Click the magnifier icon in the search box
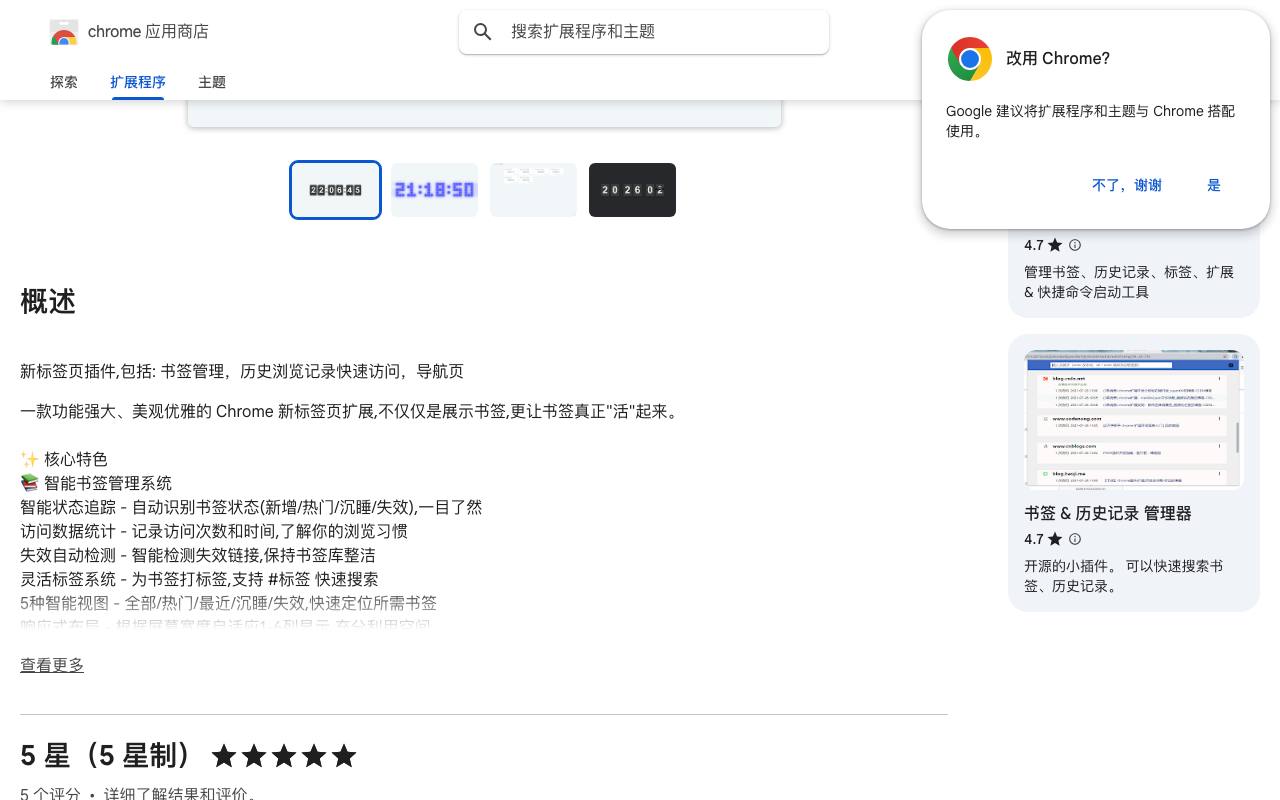This screenshot has width=1280, height=800. [x=483, y=32]
